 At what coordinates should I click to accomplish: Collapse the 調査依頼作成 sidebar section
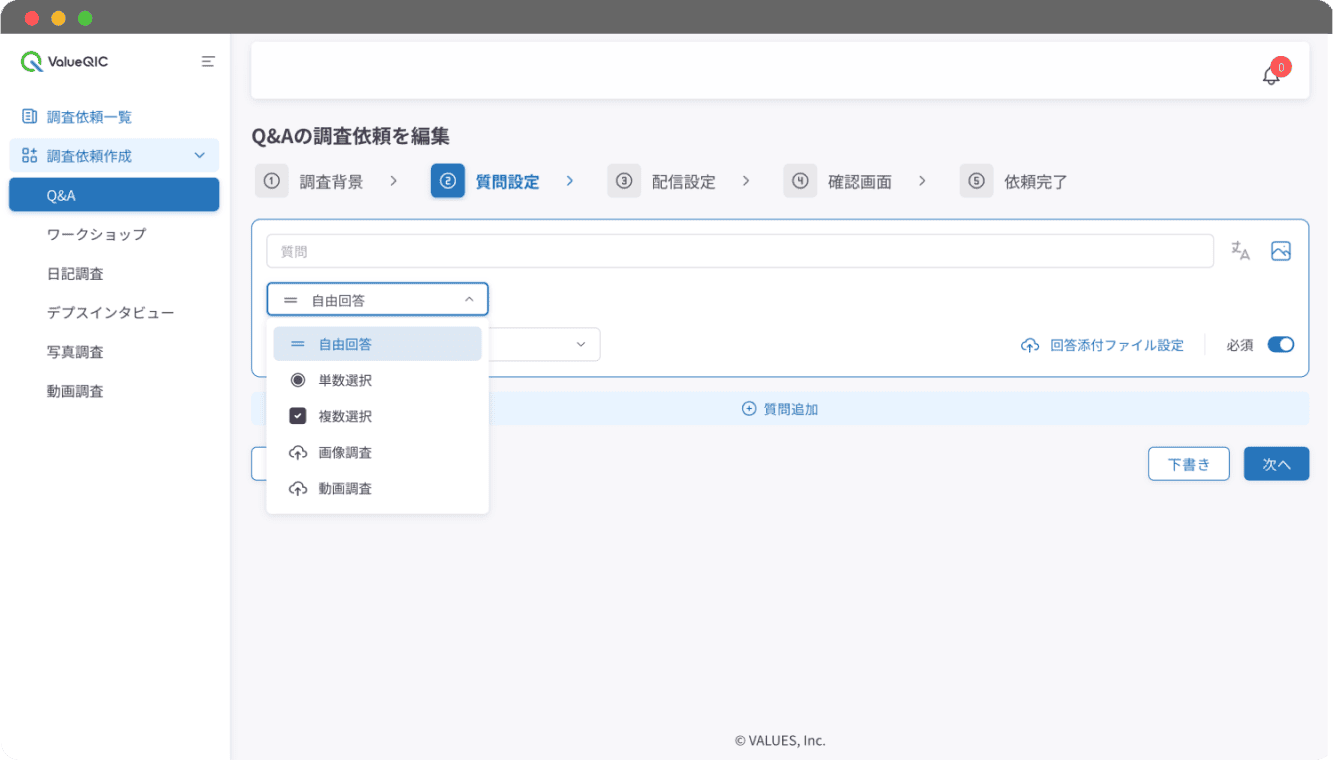click(199, 156)
